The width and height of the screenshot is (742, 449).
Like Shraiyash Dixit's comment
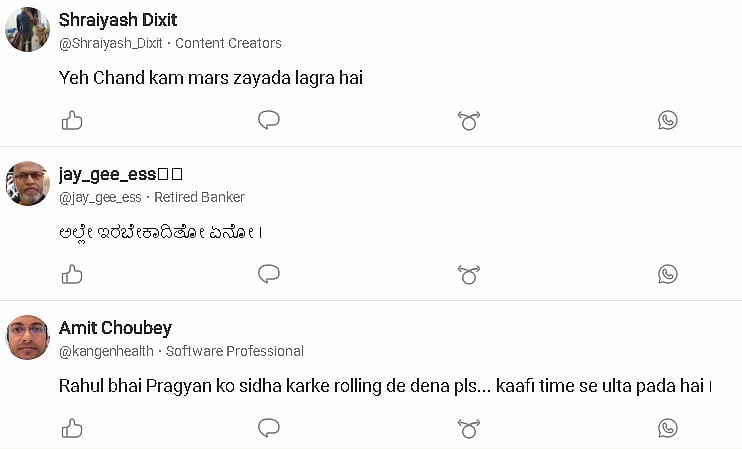[x=72, y=120]
